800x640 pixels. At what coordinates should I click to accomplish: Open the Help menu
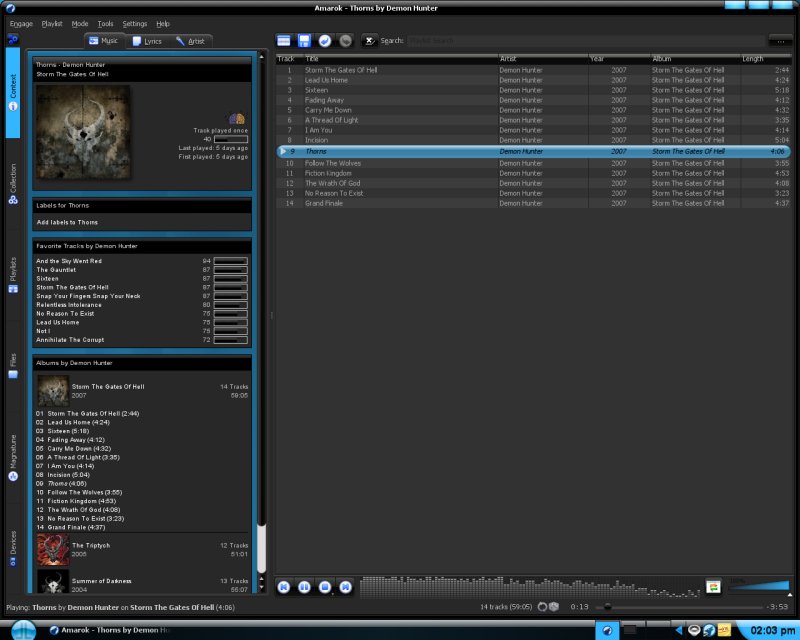click(x=163, y=23)
